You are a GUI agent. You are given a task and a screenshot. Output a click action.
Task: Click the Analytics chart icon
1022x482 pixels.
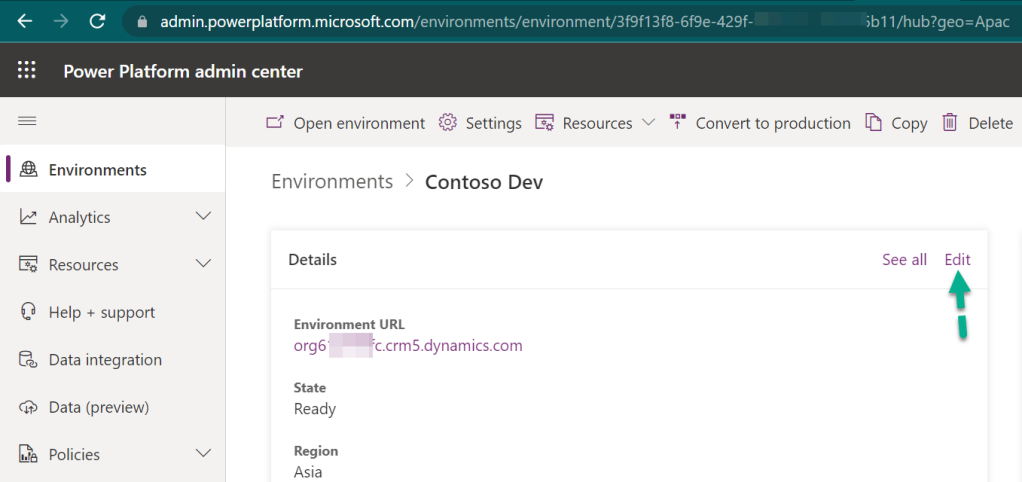28,217
